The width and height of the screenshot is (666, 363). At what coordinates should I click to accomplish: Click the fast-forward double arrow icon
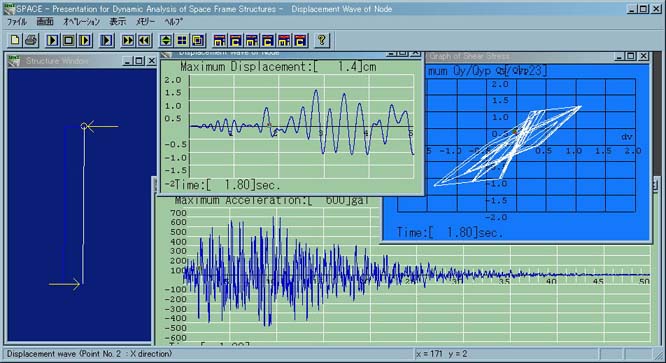127,40
